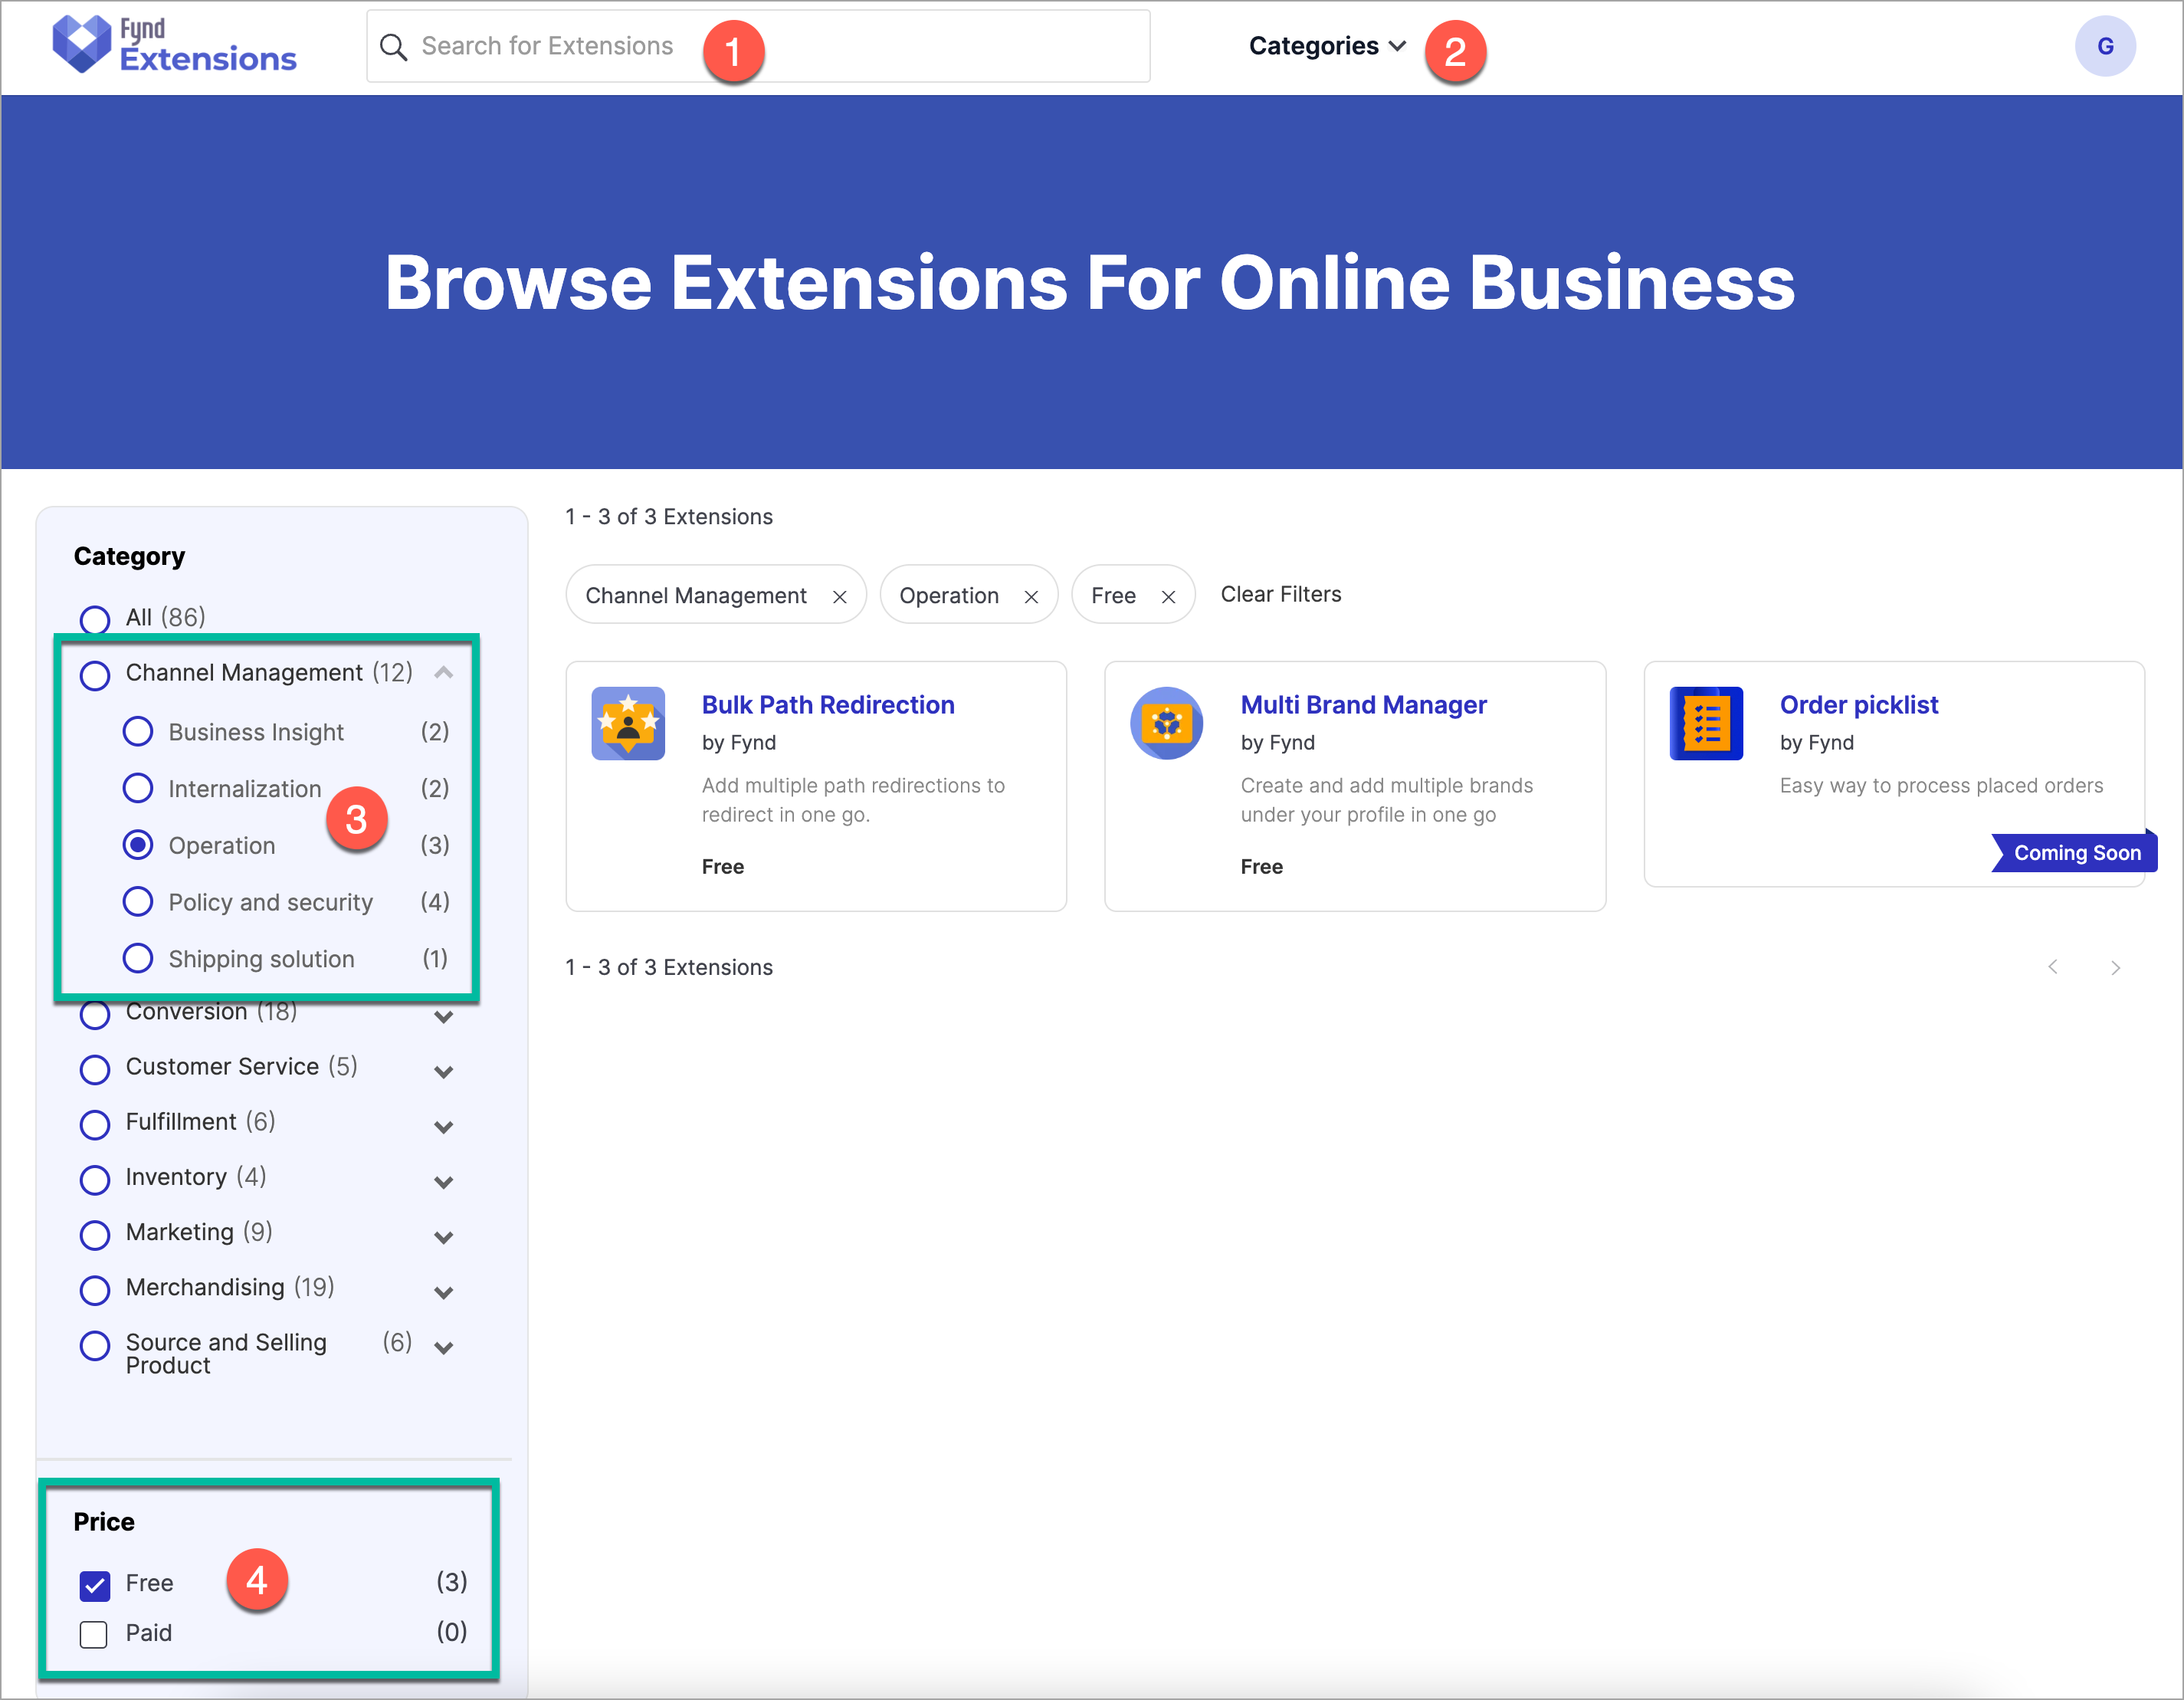The height and width of the screenshot is (1700, 2184).
Task: Select the Merchandising category radio
Action: (x=95, y=1289)
